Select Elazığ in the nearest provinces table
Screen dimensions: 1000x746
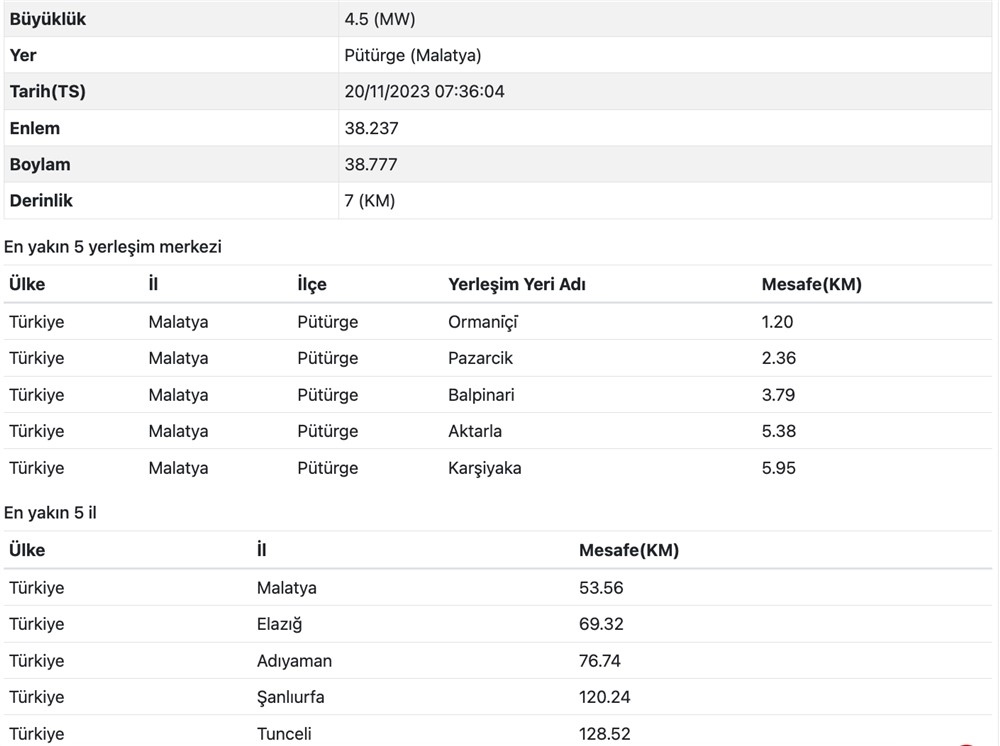point(279,624)
